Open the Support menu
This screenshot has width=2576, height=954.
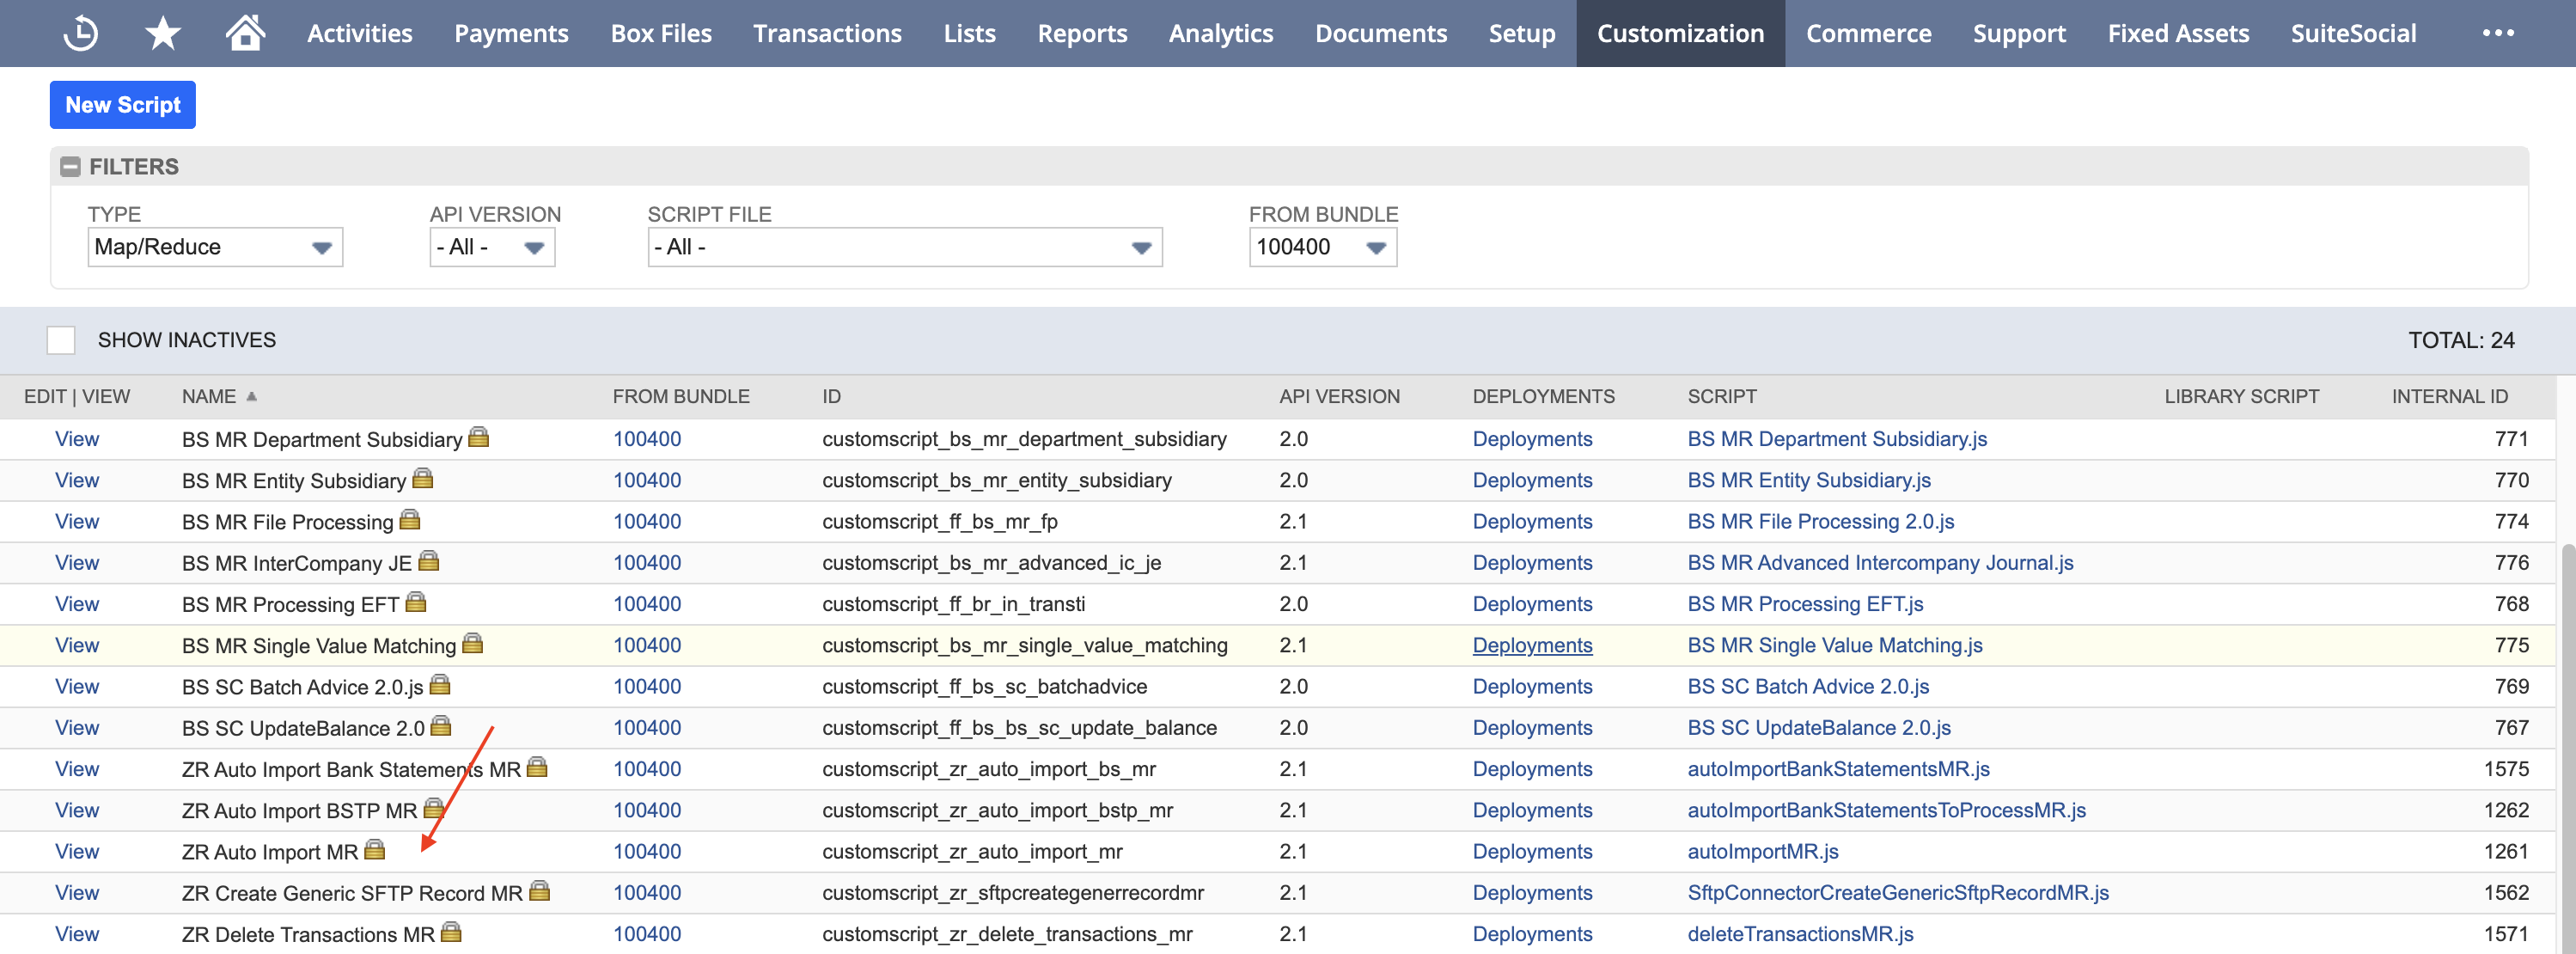tap(2019, 33)
